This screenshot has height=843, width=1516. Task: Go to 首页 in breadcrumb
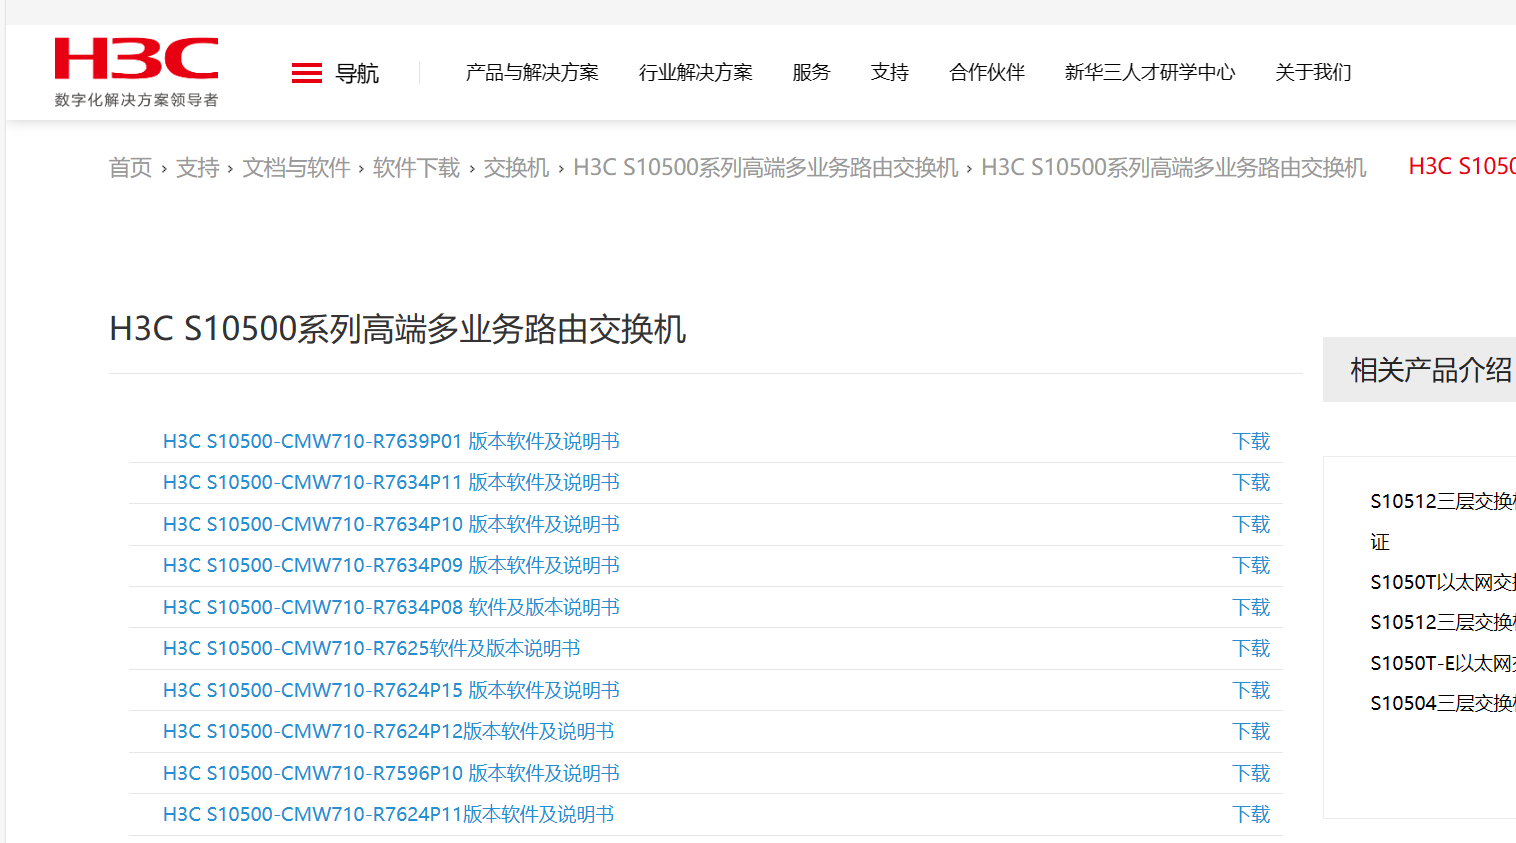coord(130,168)
